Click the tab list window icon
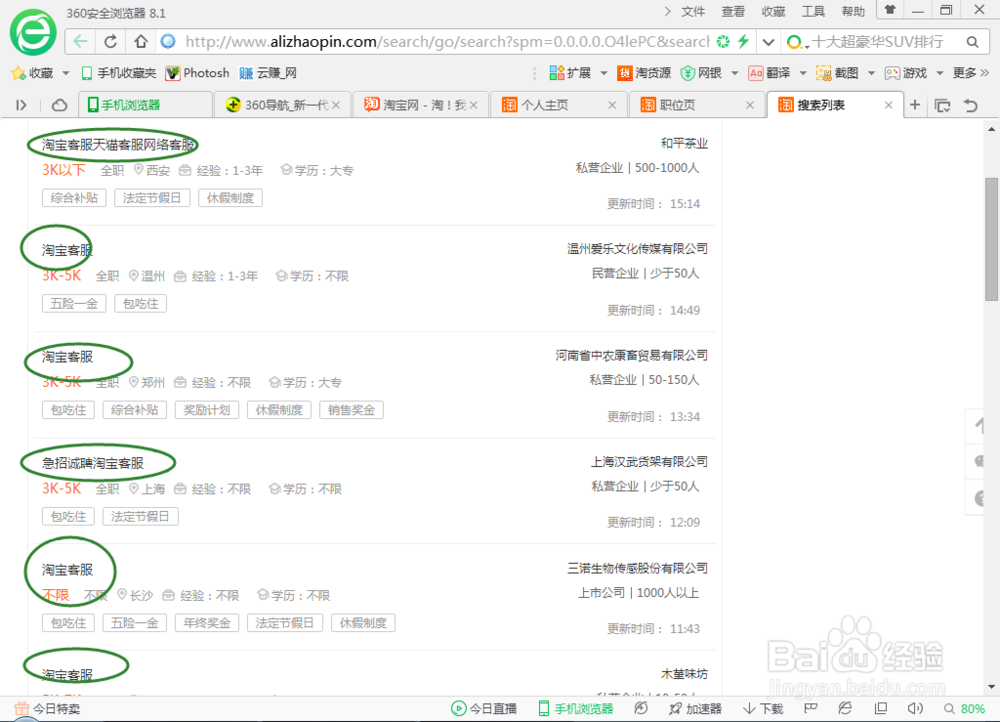The image size is (1000, 722). (943, 105)
